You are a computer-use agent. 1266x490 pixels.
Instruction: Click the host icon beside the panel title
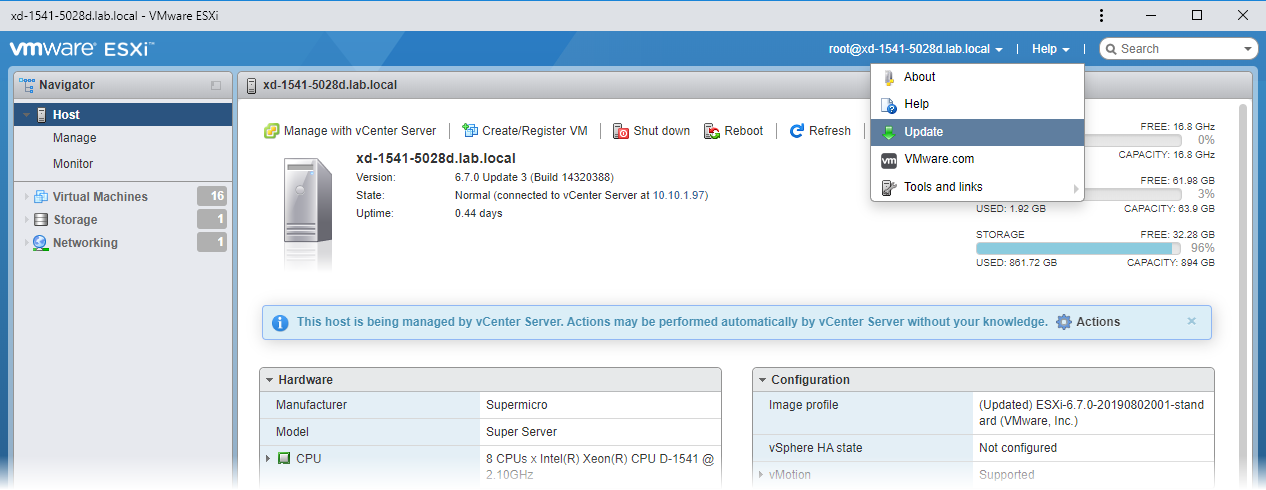(x=252, y=85)
